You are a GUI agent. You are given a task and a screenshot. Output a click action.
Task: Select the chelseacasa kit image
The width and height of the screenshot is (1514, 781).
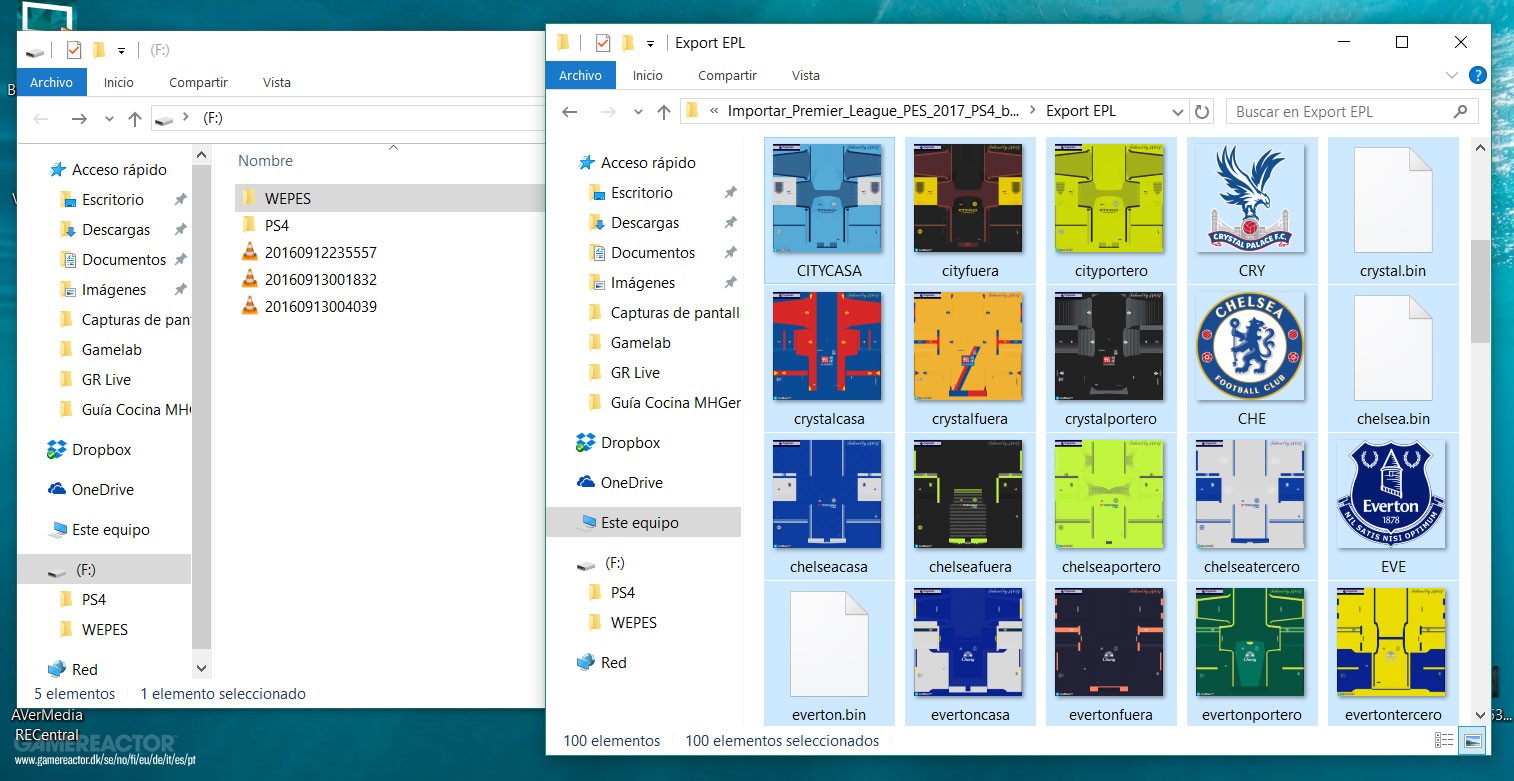(x=827, y=495)
